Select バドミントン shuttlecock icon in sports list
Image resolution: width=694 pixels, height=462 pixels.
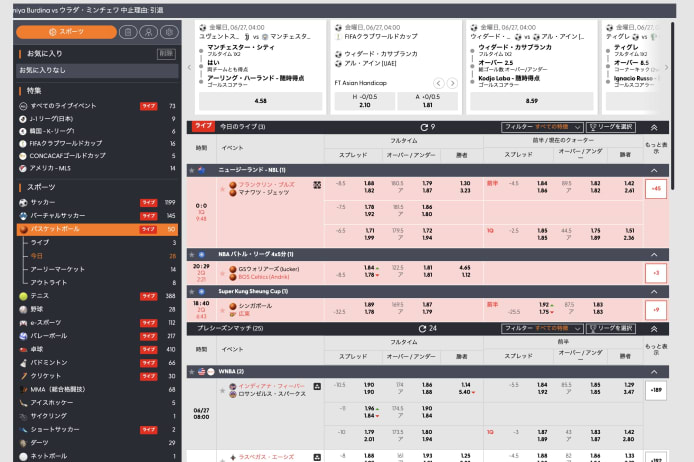(x=23, y=363)
